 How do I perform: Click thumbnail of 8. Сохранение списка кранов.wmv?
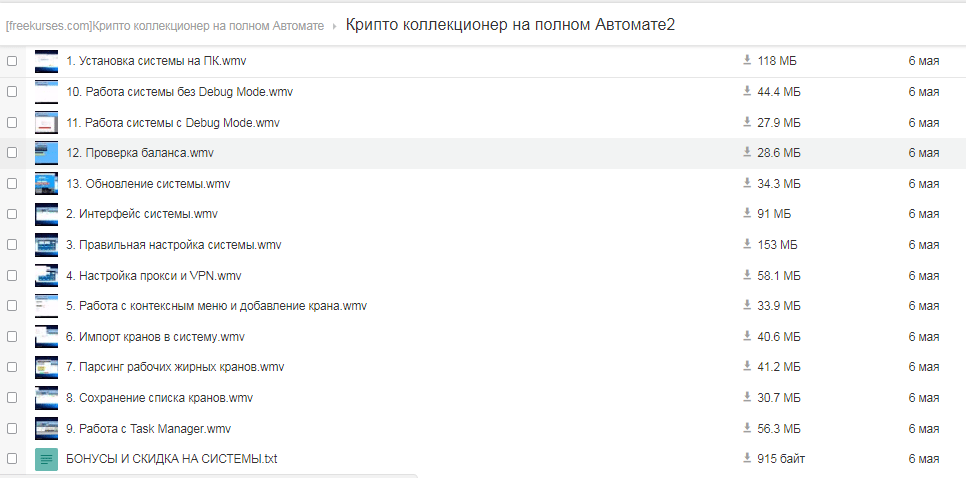[x=46, y=398]
